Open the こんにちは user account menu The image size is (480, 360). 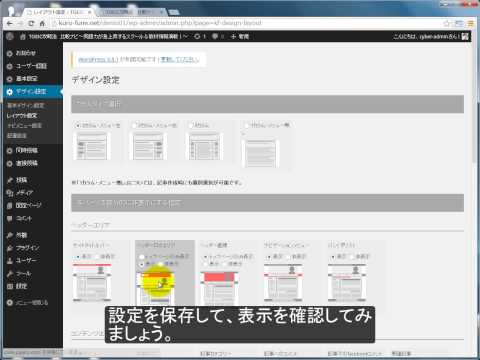point(431,36)
